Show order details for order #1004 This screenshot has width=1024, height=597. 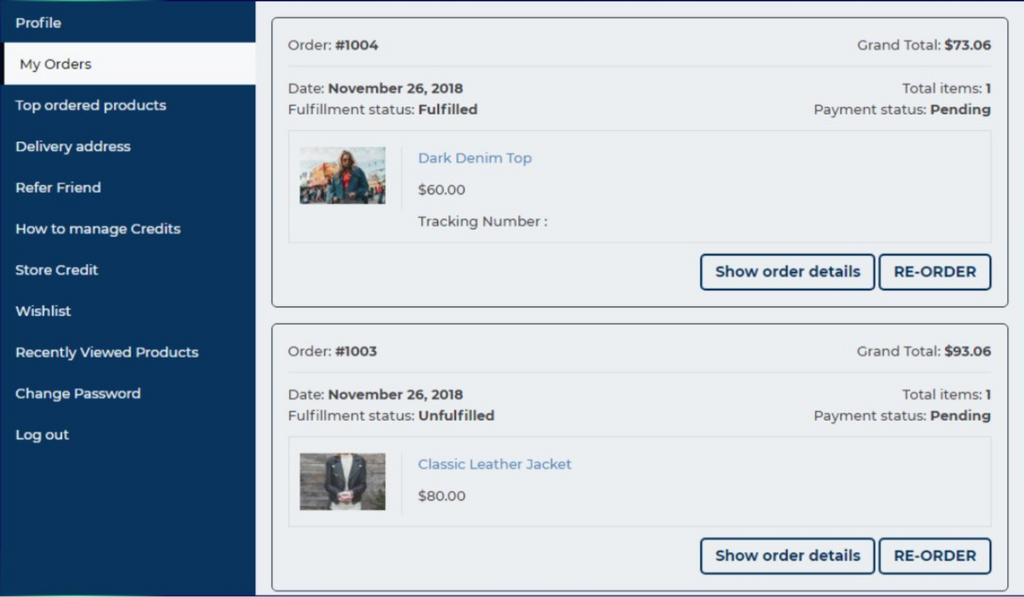788,272
